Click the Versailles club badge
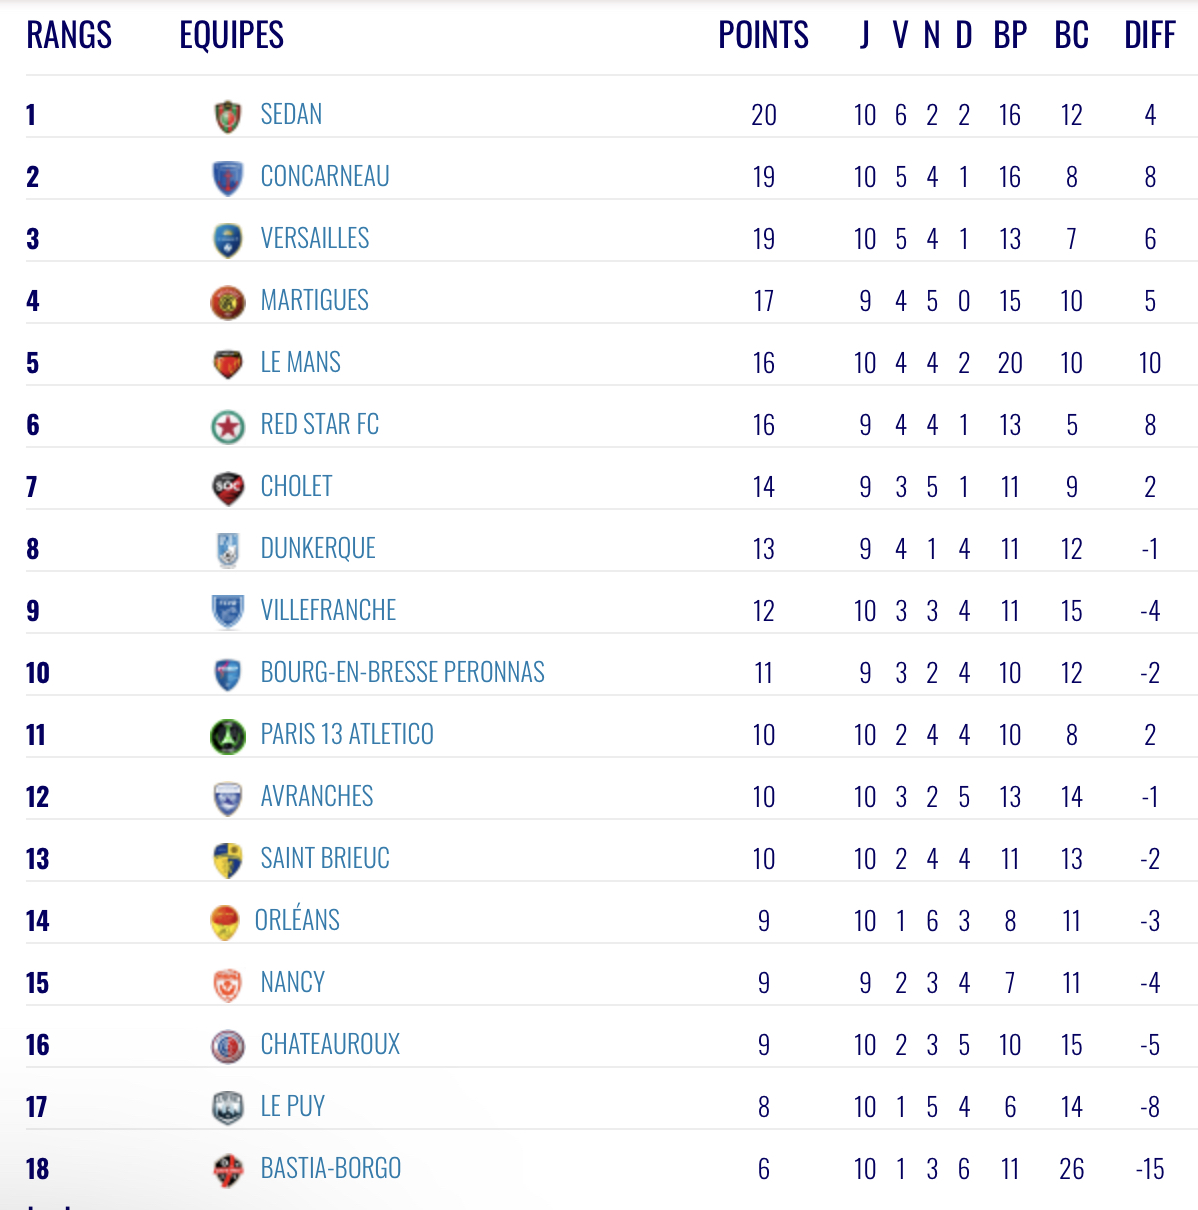 pos(228,240)
